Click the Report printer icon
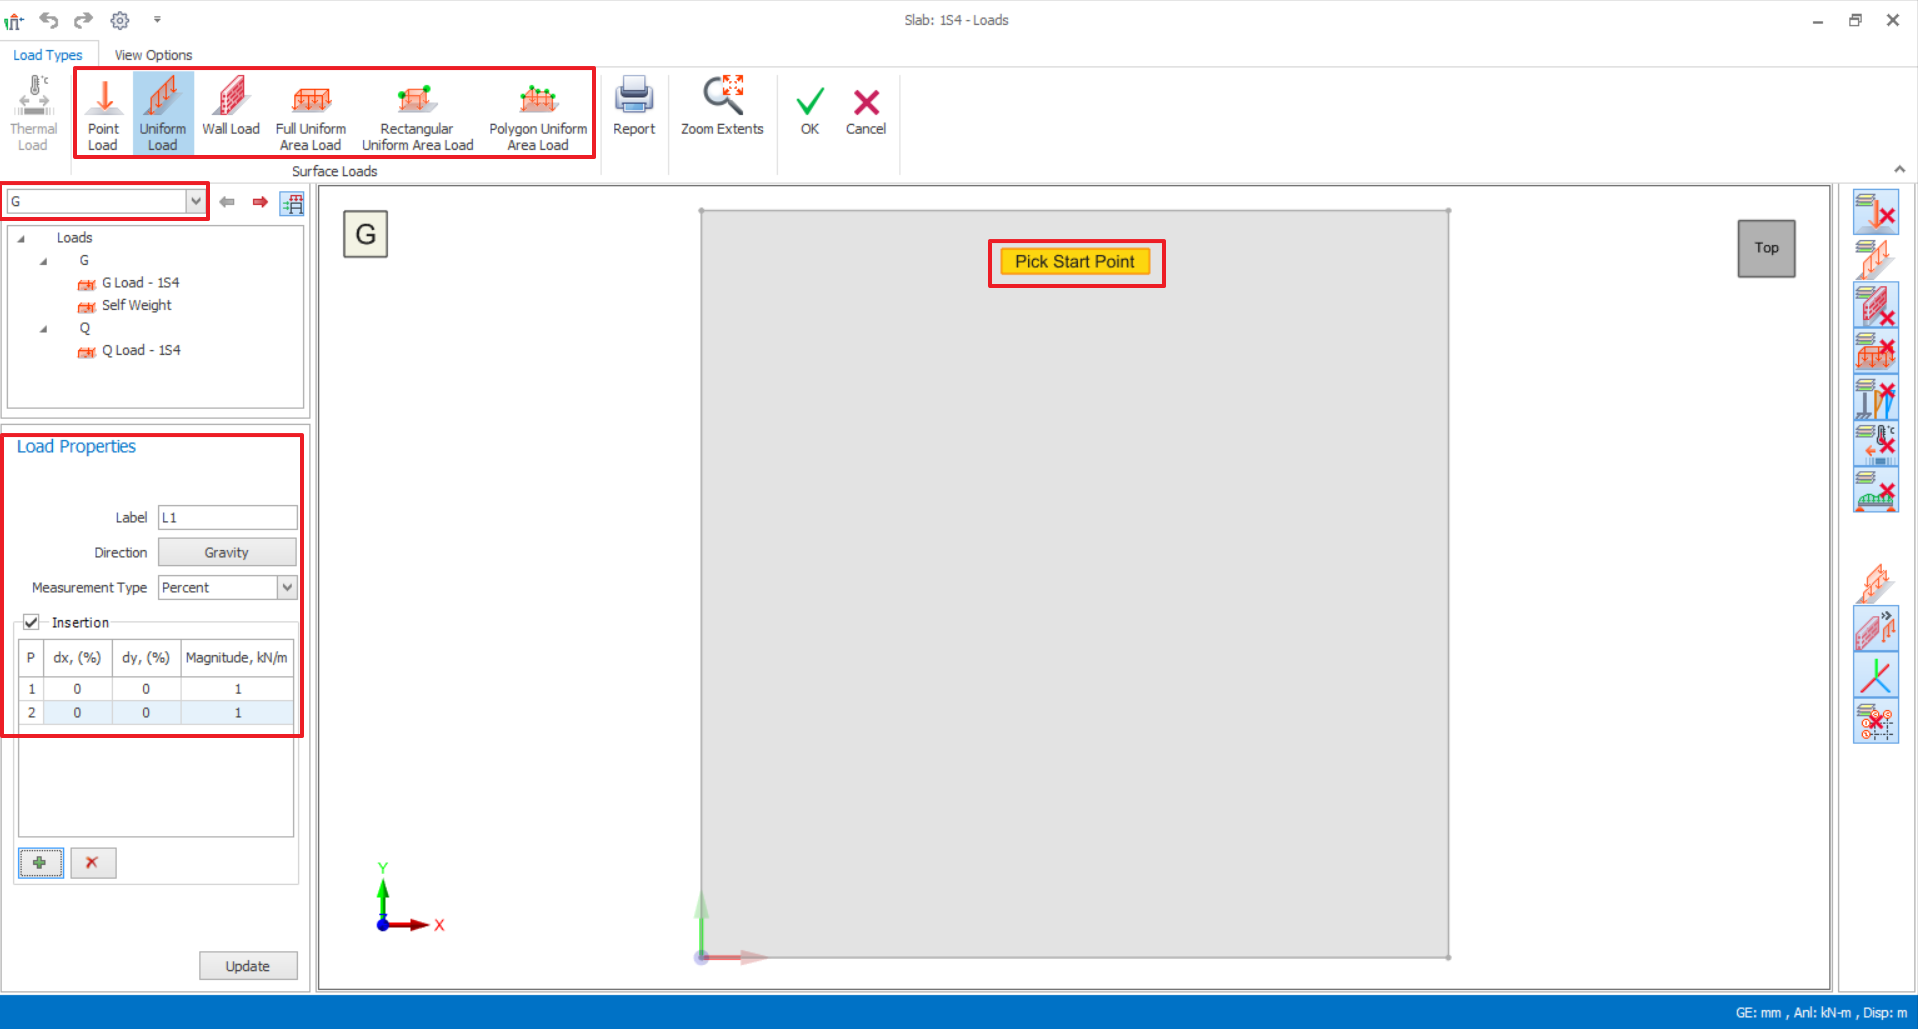The height and width of the screenshot is (1029, 1918). [634, 106]
